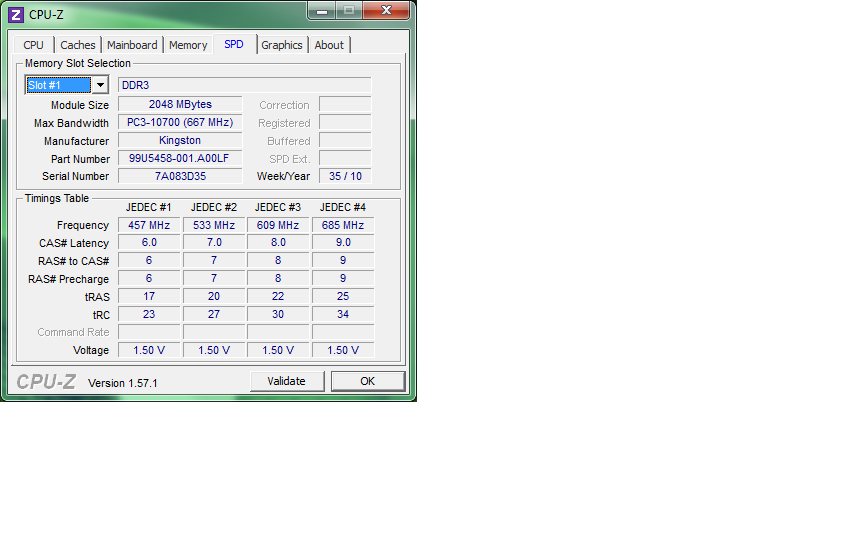864x540 pixels.
Task: Click CAS# Latency value 8.0
Action: pyautogui.click(x=278, y=243)
